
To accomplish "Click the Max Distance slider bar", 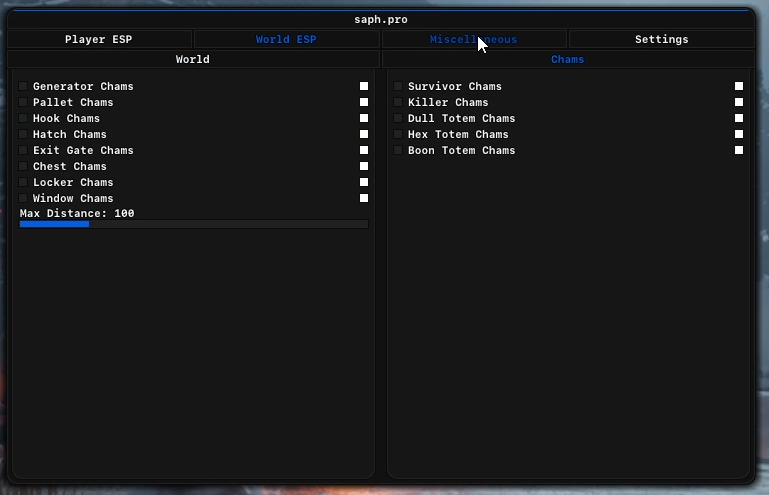I will (194, 224).
